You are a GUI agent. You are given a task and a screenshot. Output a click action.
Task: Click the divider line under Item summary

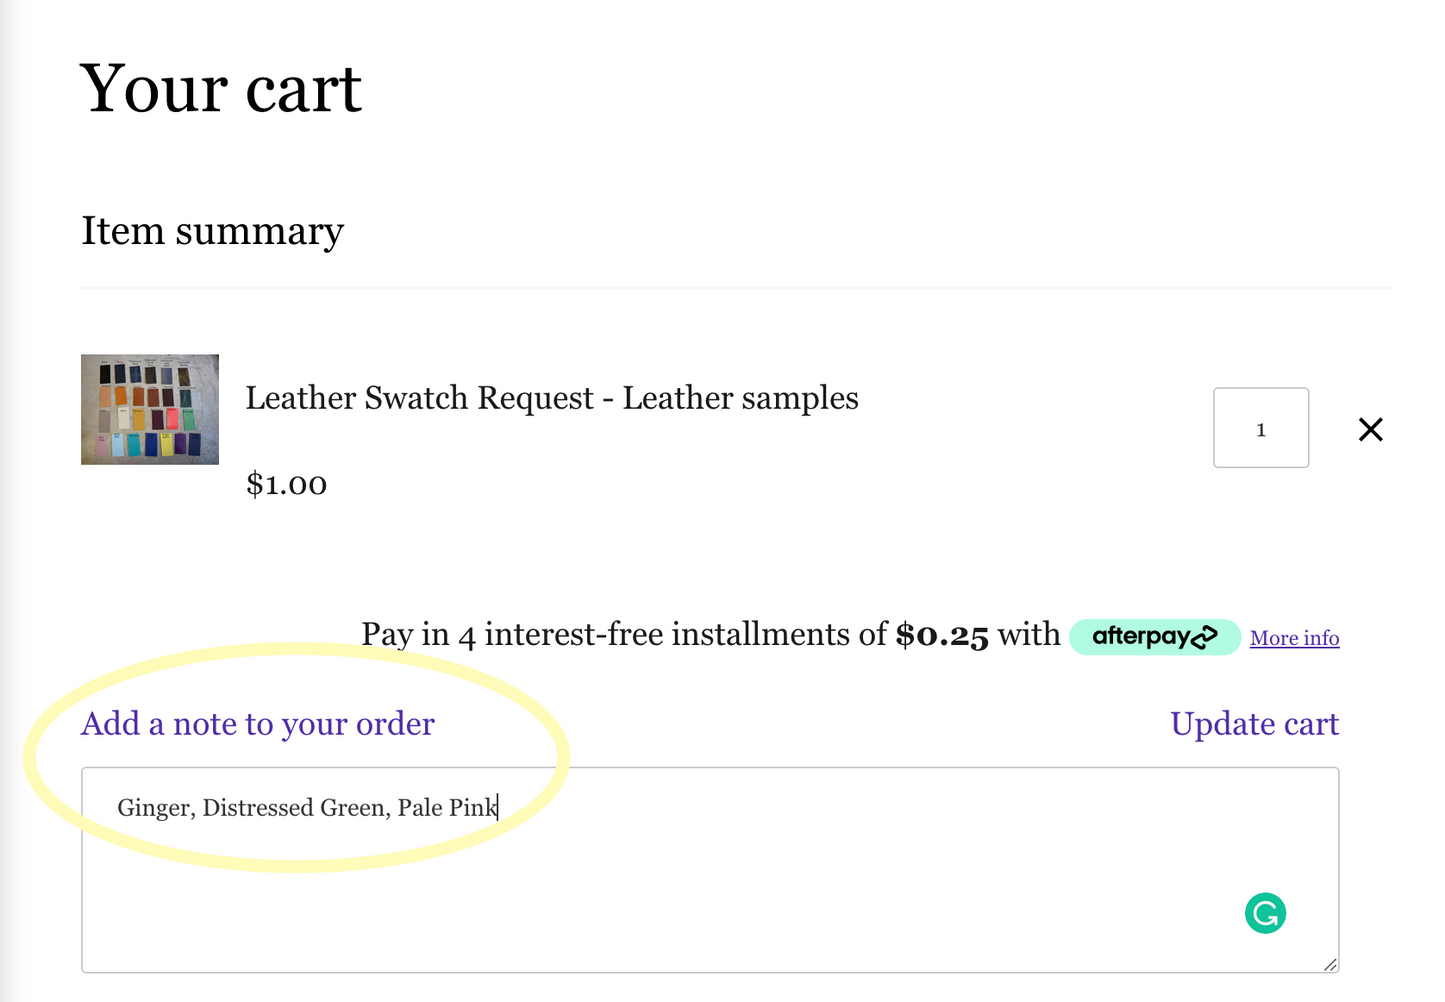(735, 288)
